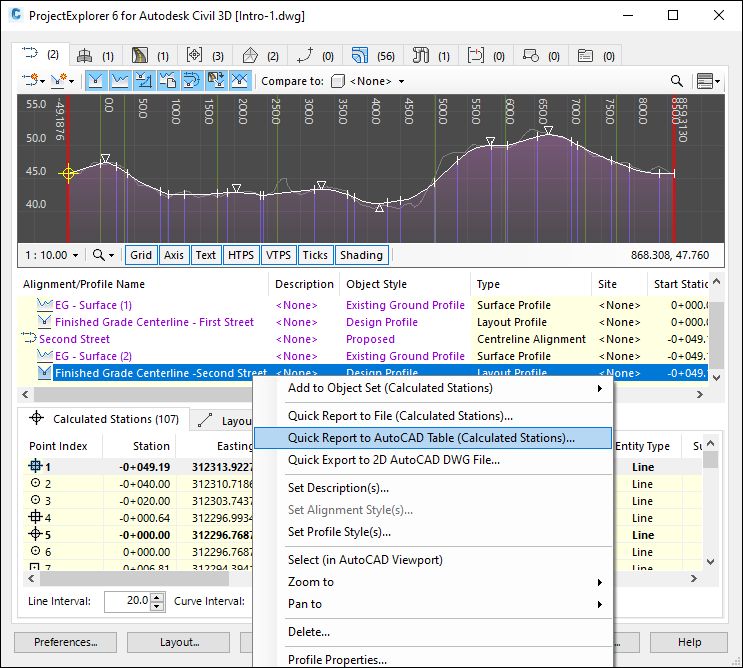
Task: Toggle the surface profiles filter icon
Action: [x=120, y=81]
